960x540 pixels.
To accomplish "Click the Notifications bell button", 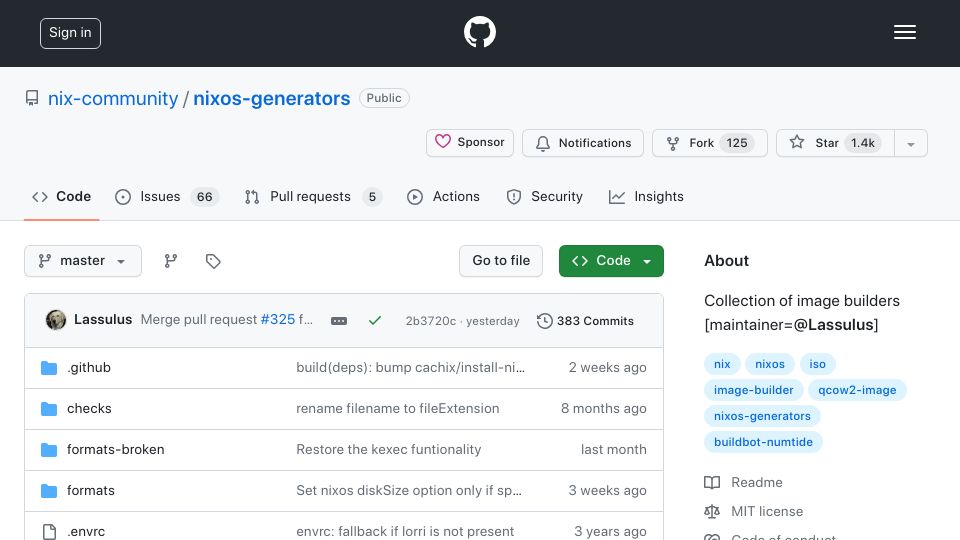I will pos(583,143).
